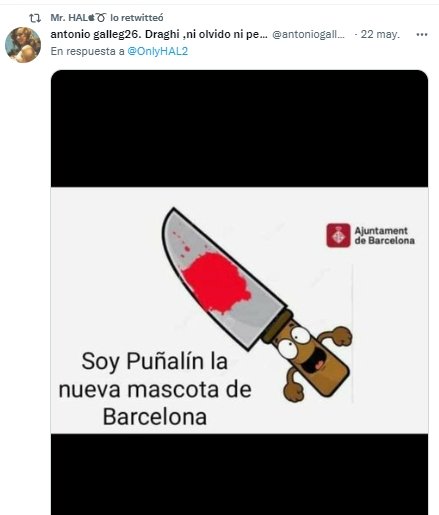This screenshot has width=439, height=515.
Task: Open the tweet's attached image
Action: click(239, 292)
